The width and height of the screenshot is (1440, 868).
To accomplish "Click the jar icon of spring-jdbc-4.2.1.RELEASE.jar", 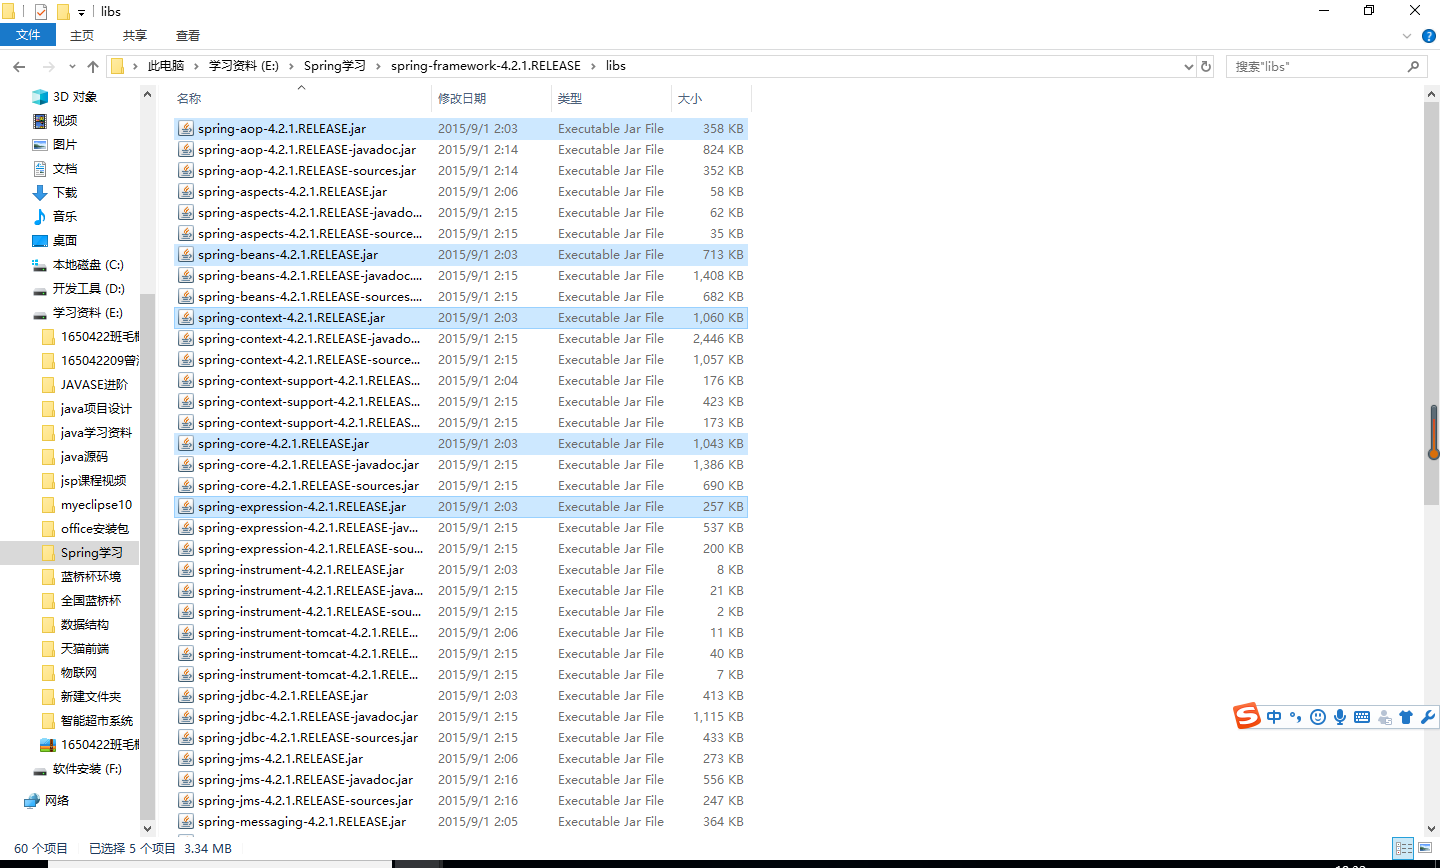I will click(186, 695).
